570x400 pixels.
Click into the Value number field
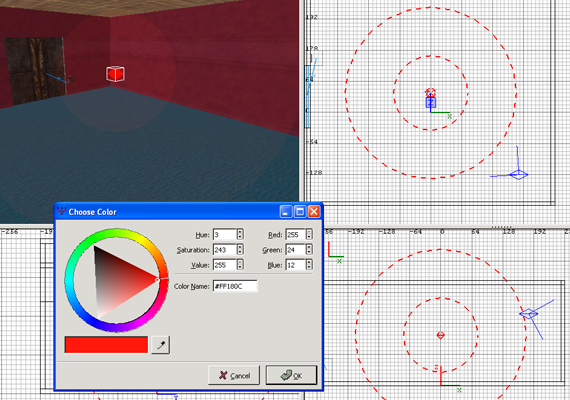click(x=225, y=265)
